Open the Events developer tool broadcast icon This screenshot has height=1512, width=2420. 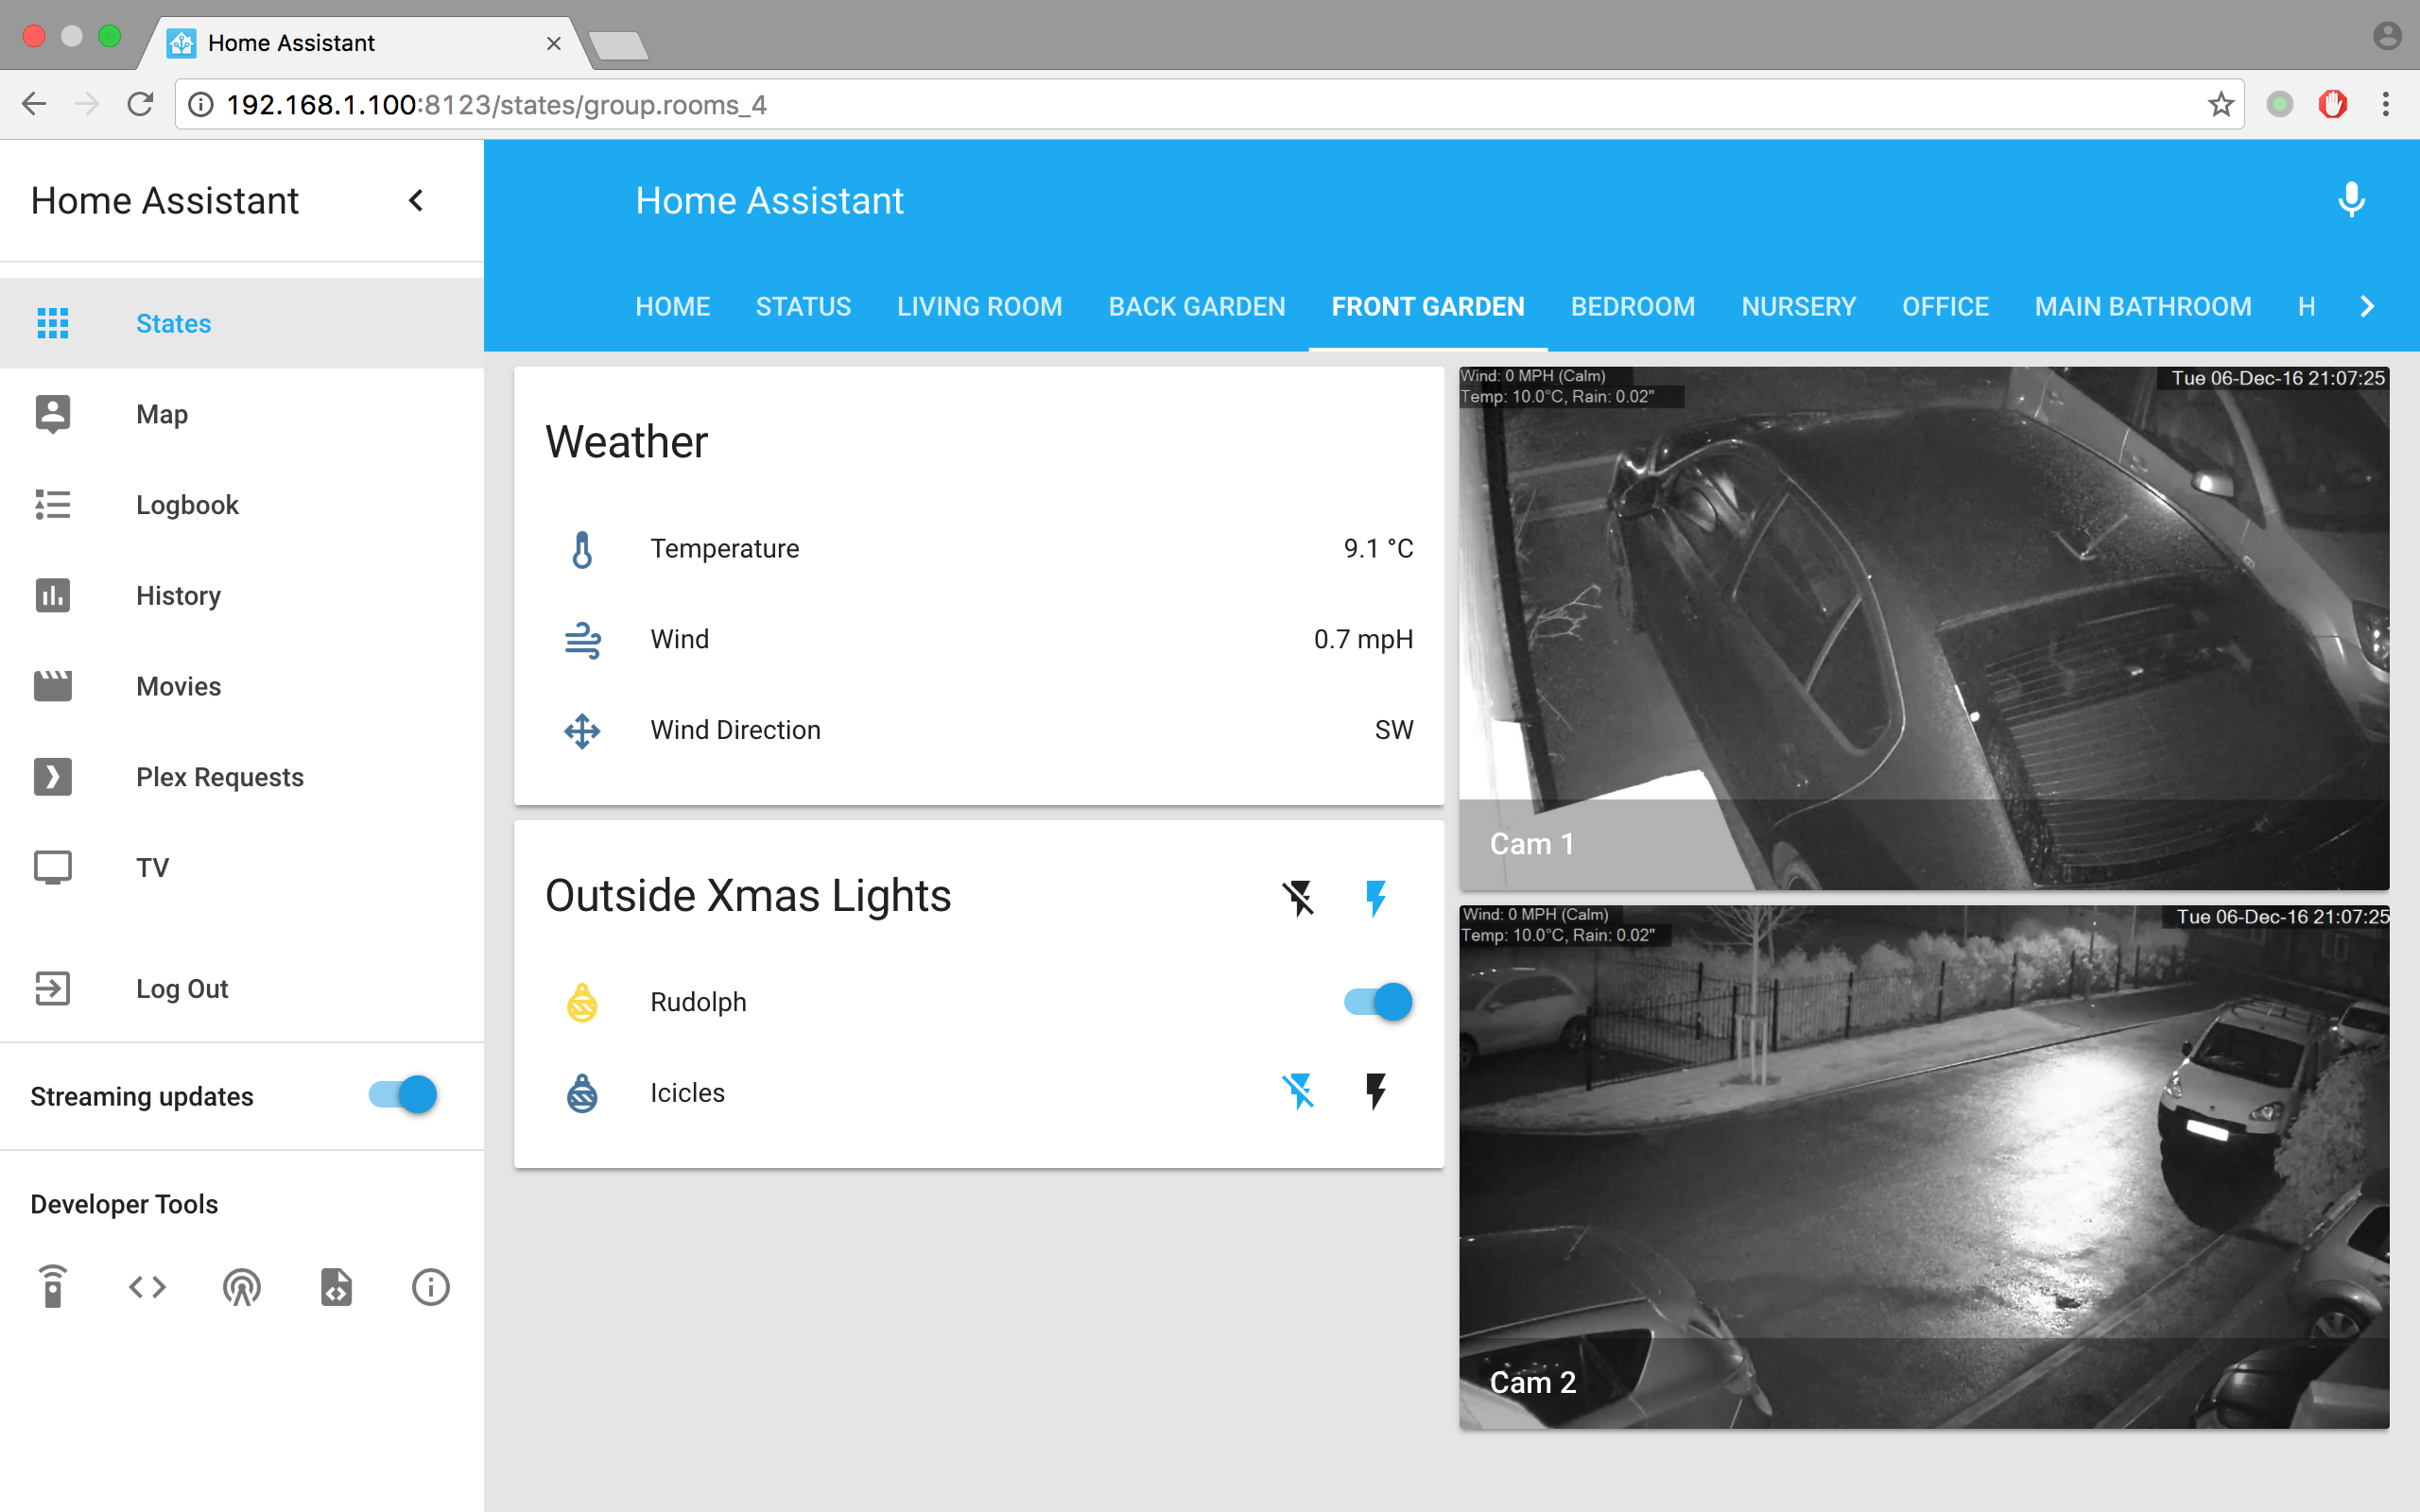click(x=242, y=1287)
